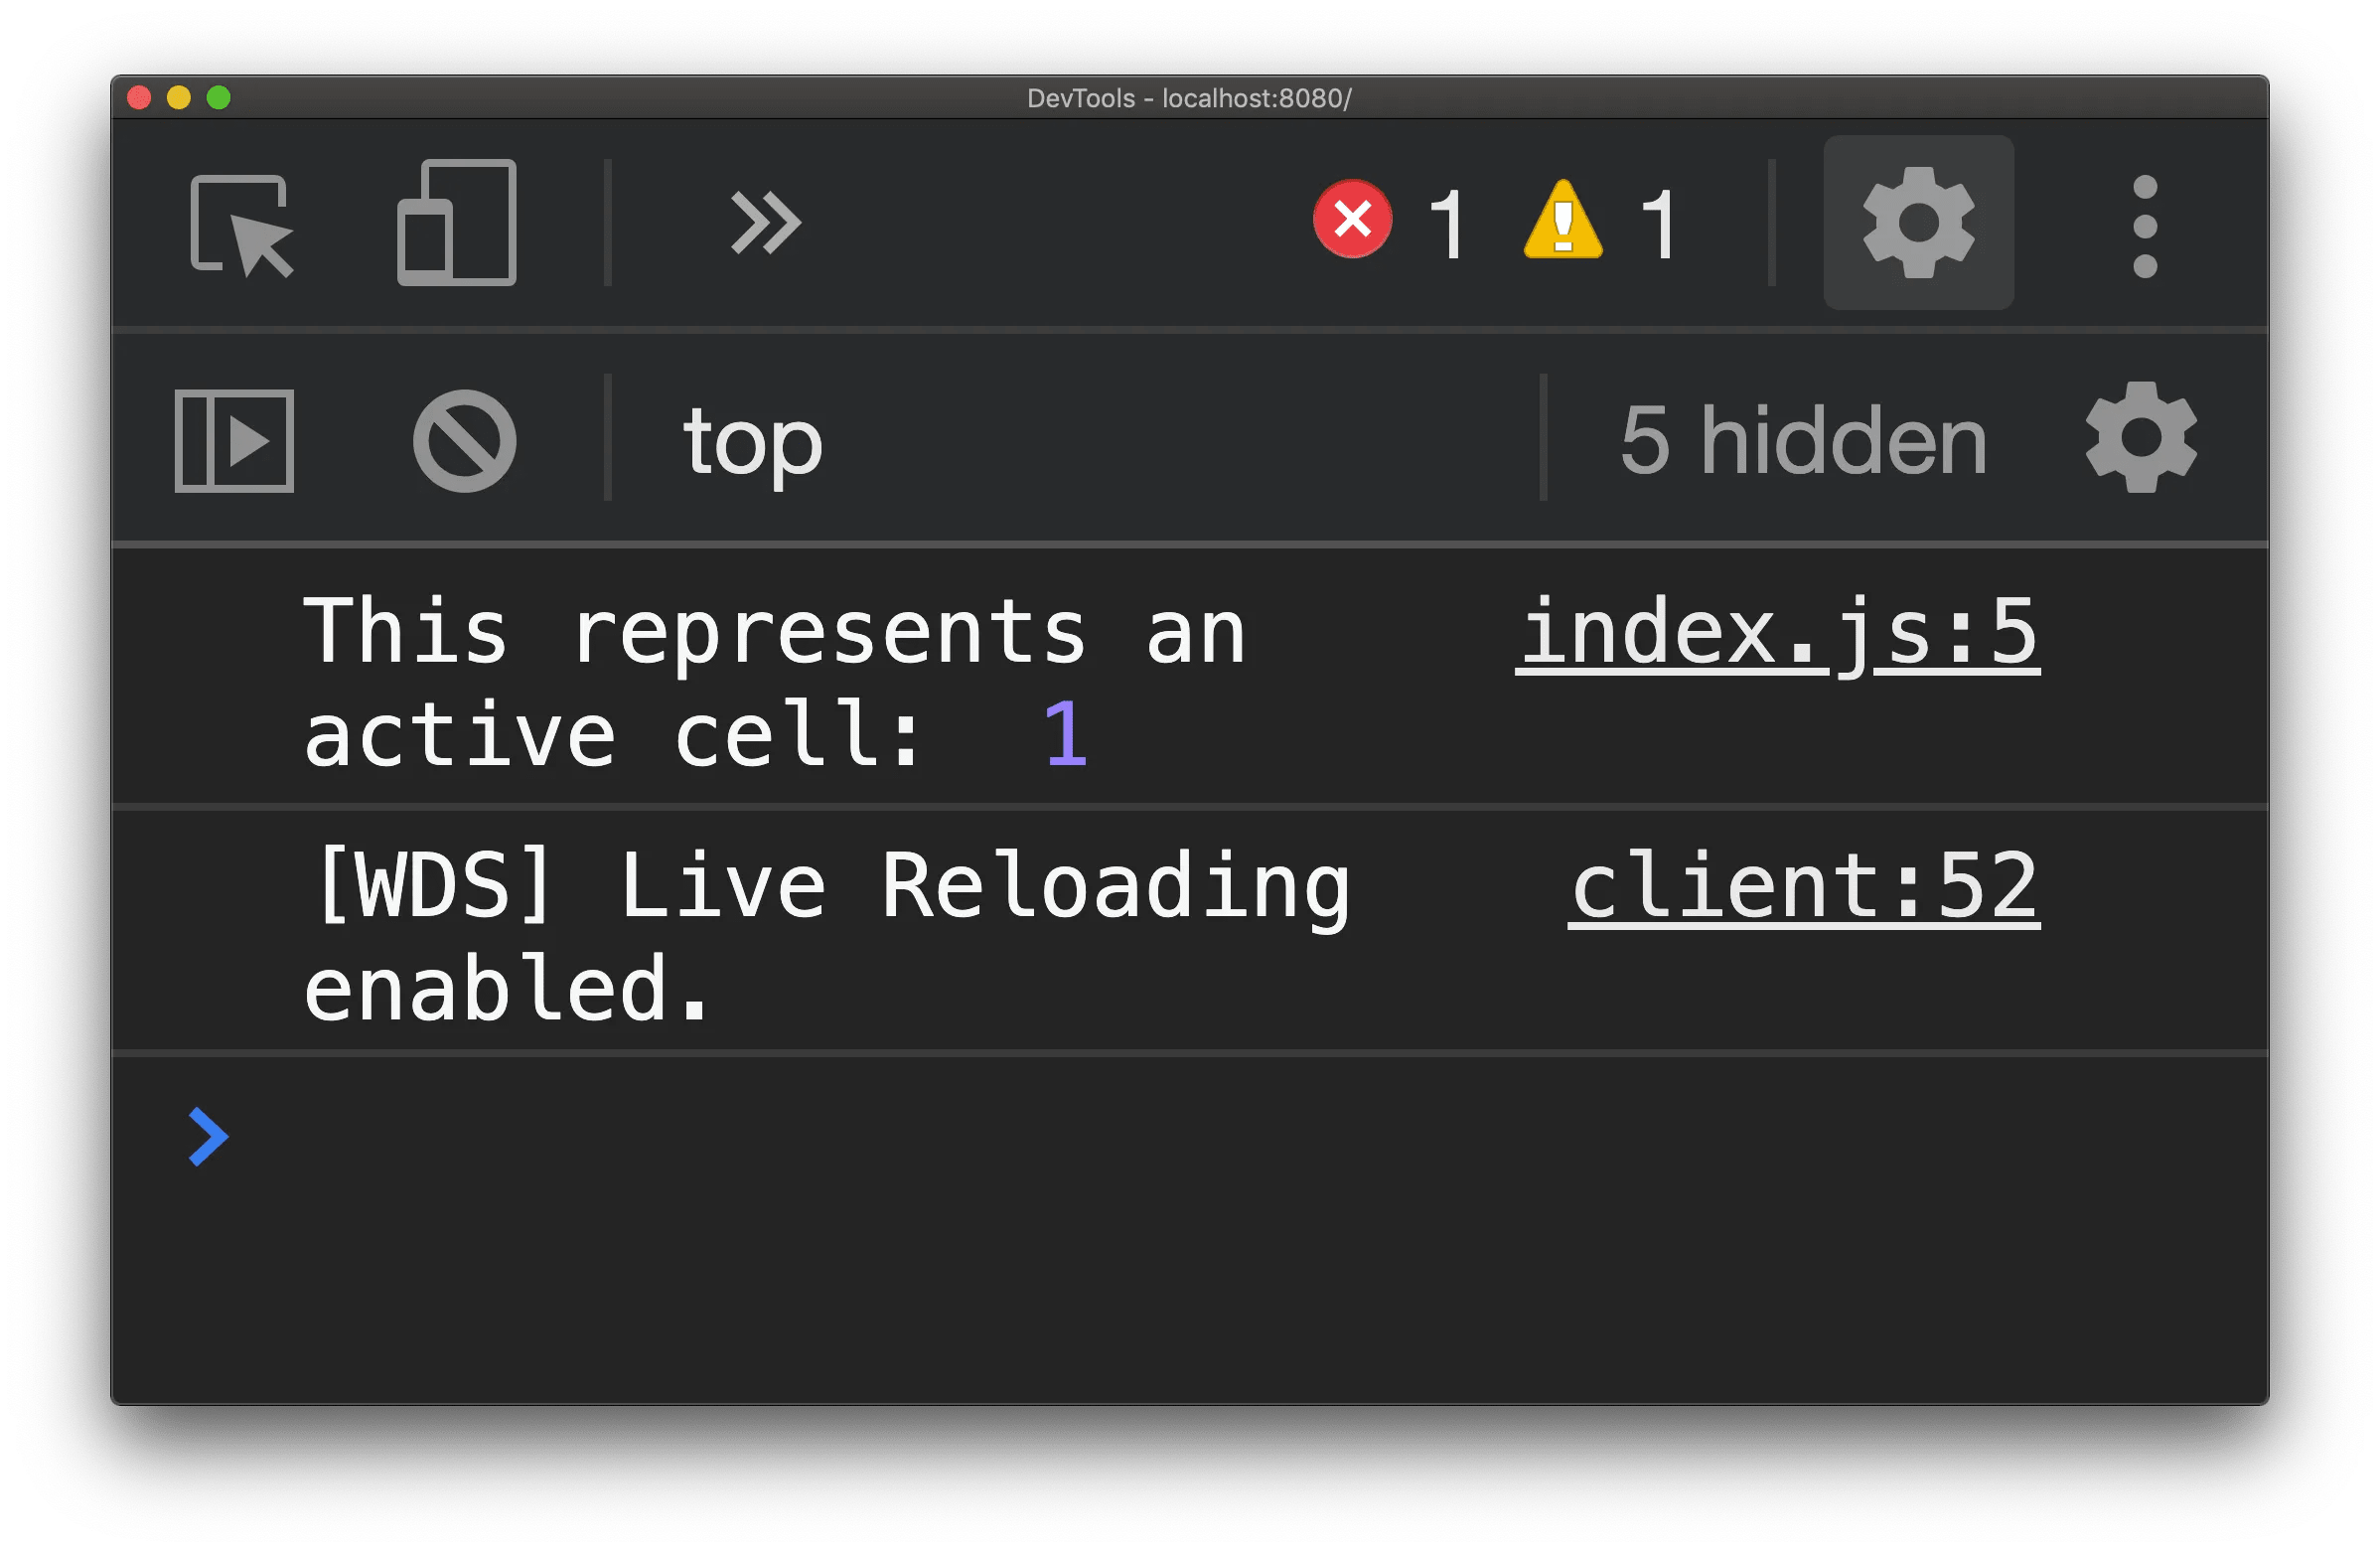This screenshot has width=2380, height=1552.
Task: Select the inspect element tool
Action: tap(240, 224)
